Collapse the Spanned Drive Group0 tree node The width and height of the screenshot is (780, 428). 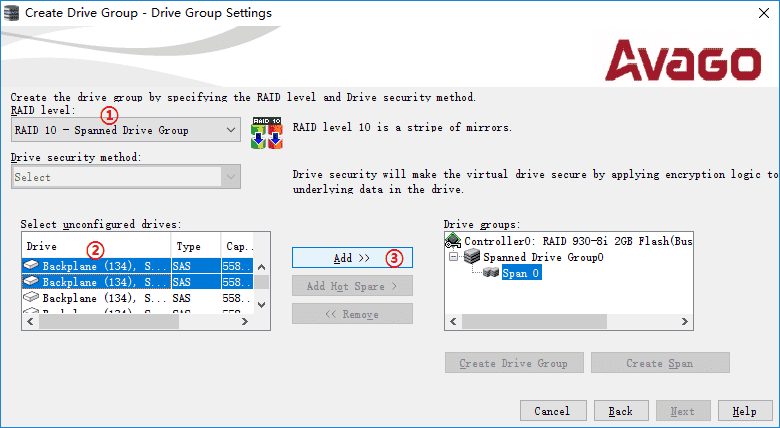click(x=453, y=257)
